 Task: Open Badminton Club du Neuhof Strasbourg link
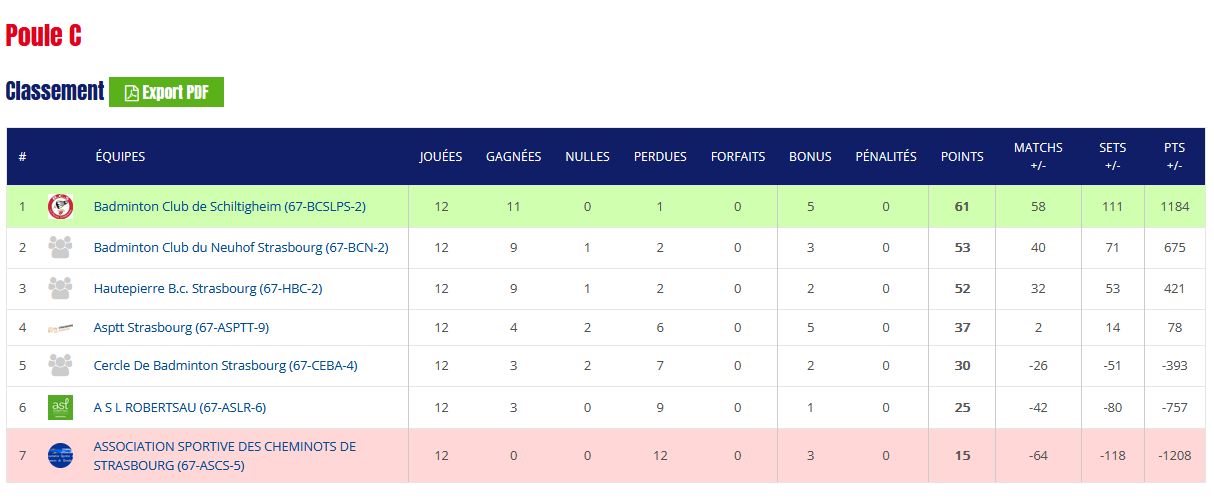[x=240, y=248]
